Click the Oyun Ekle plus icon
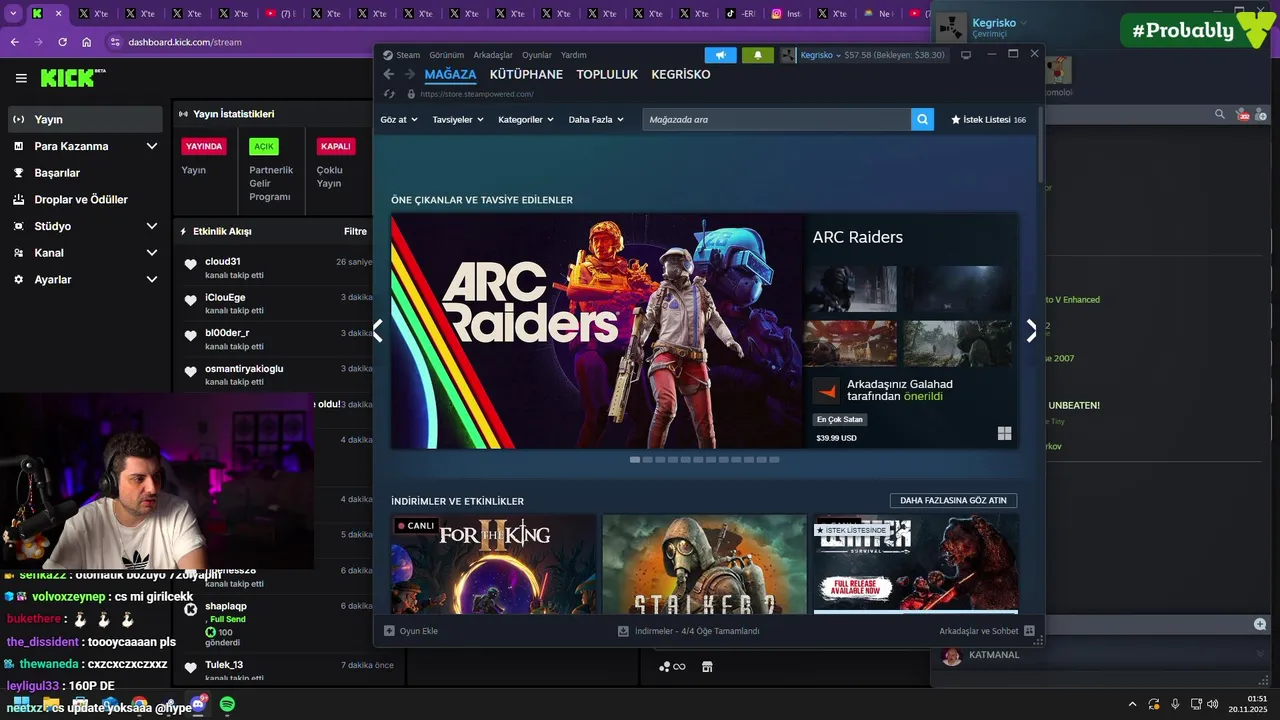The width and height of the screenshot is (1280, 720). point(389,631)
